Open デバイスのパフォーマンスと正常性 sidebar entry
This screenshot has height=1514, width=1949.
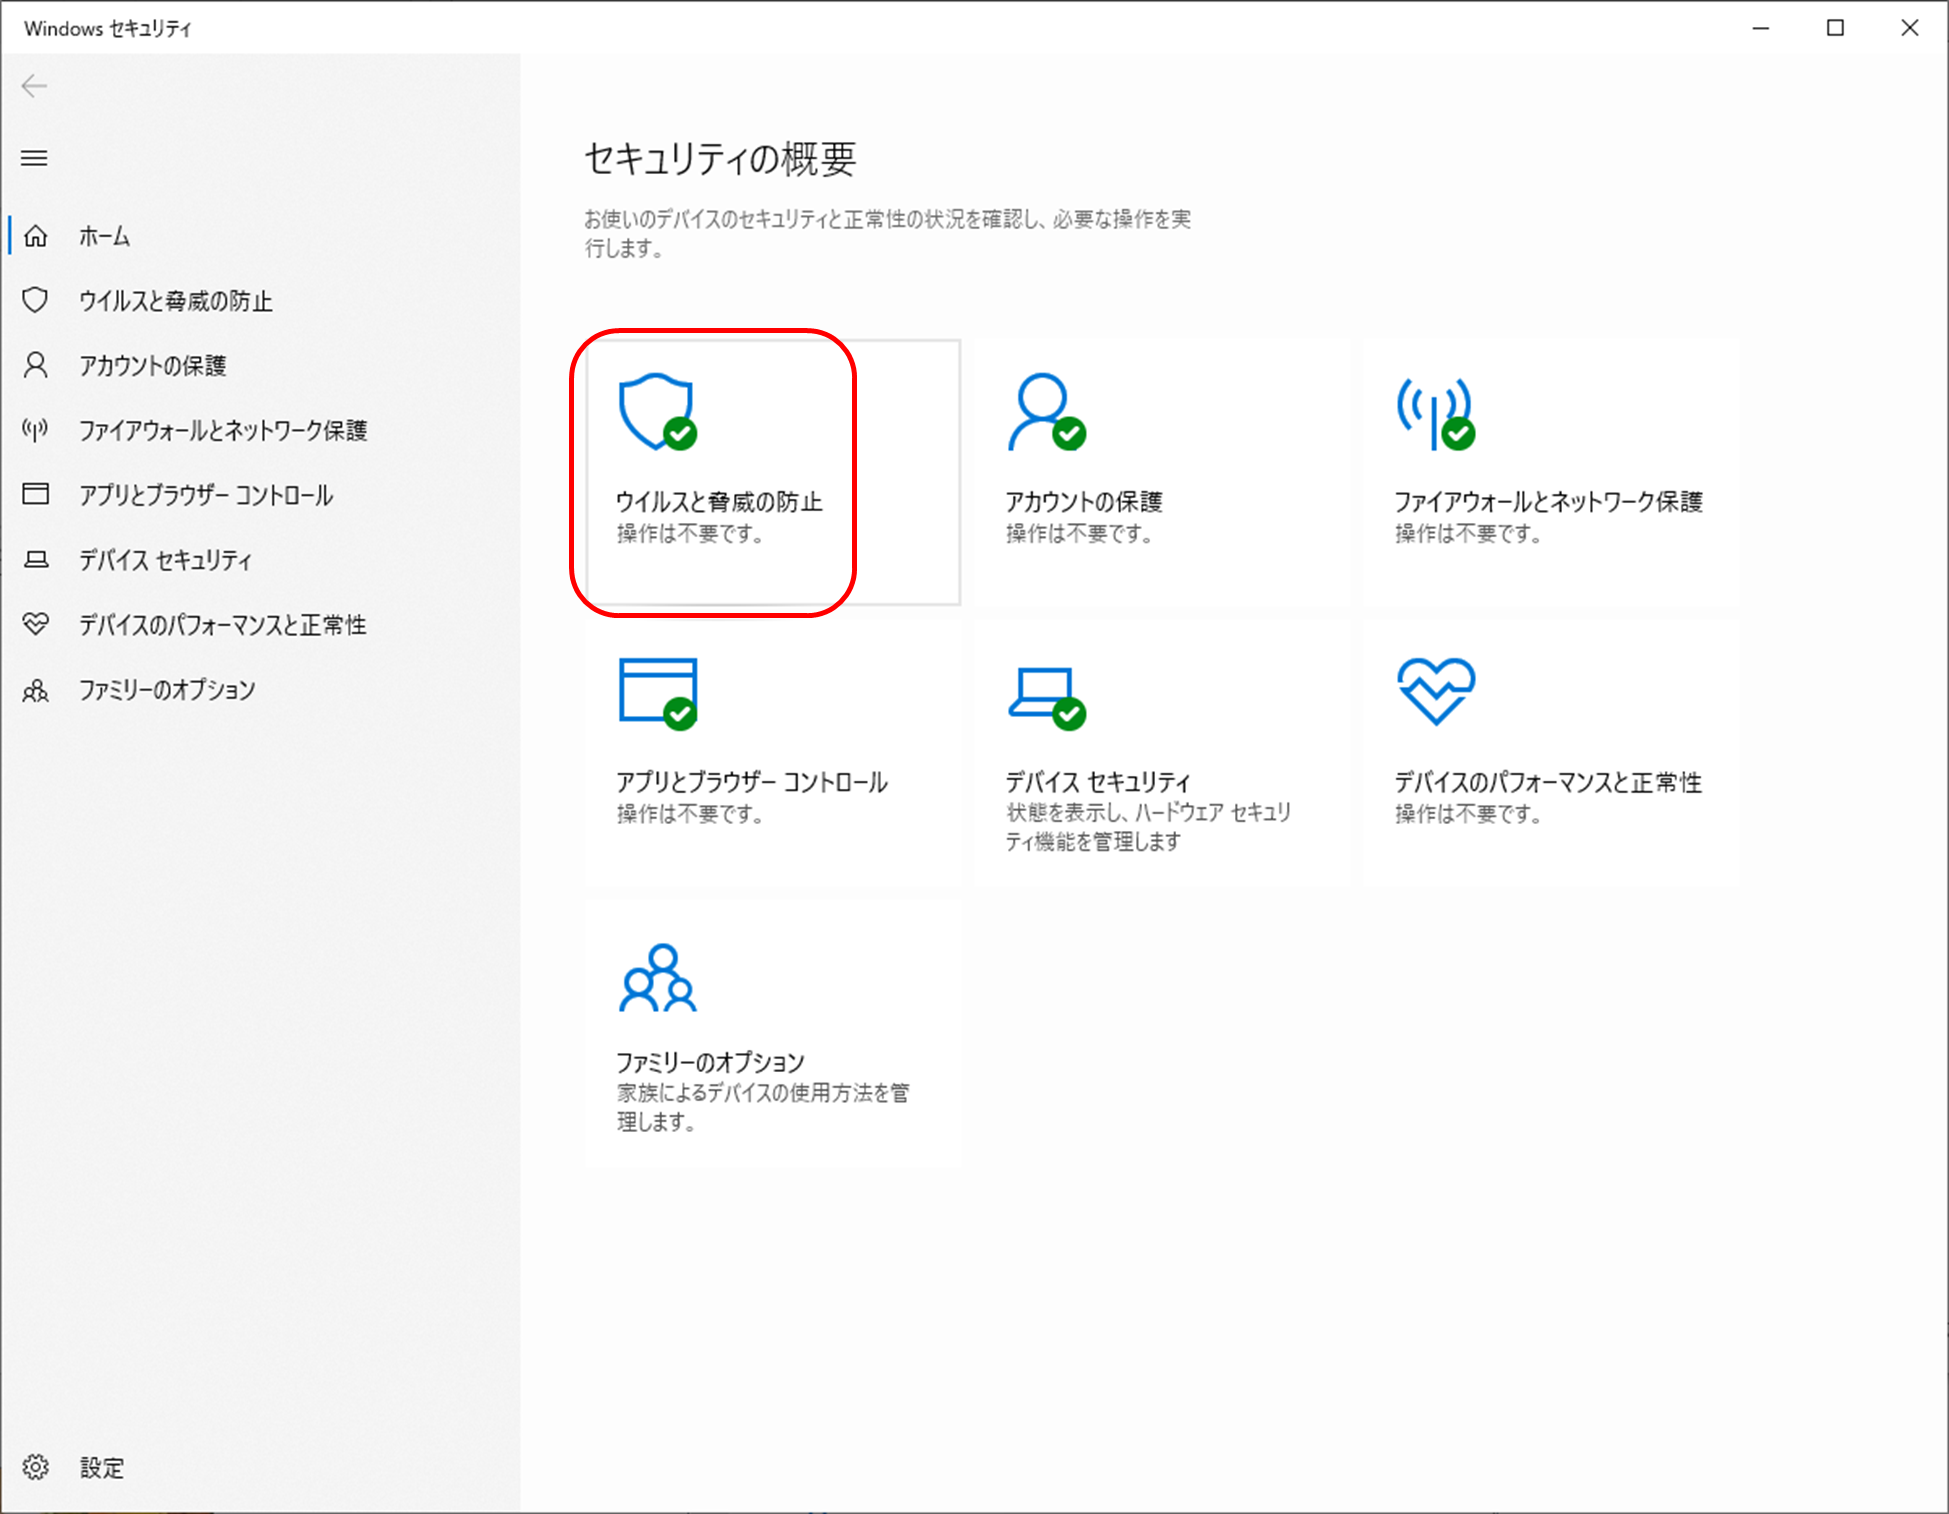(223, 625)
